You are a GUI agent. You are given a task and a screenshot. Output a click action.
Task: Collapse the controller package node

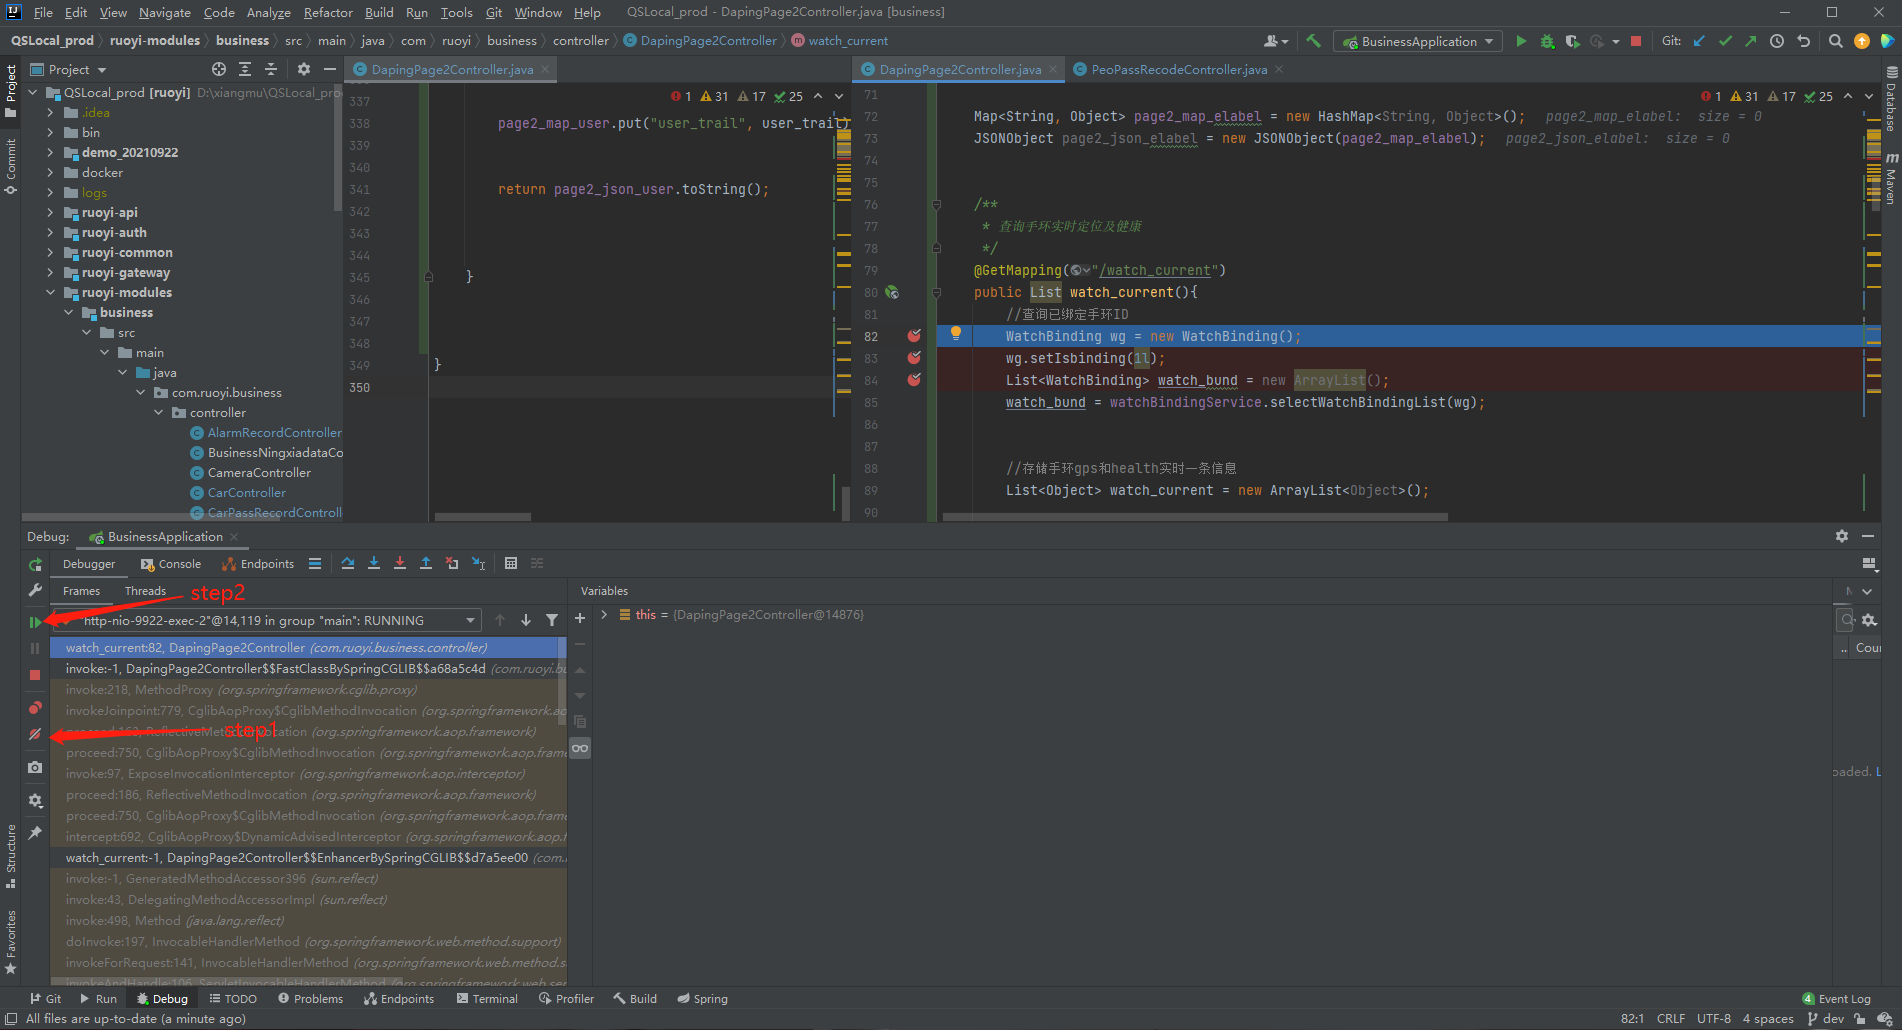click(158, 412)
